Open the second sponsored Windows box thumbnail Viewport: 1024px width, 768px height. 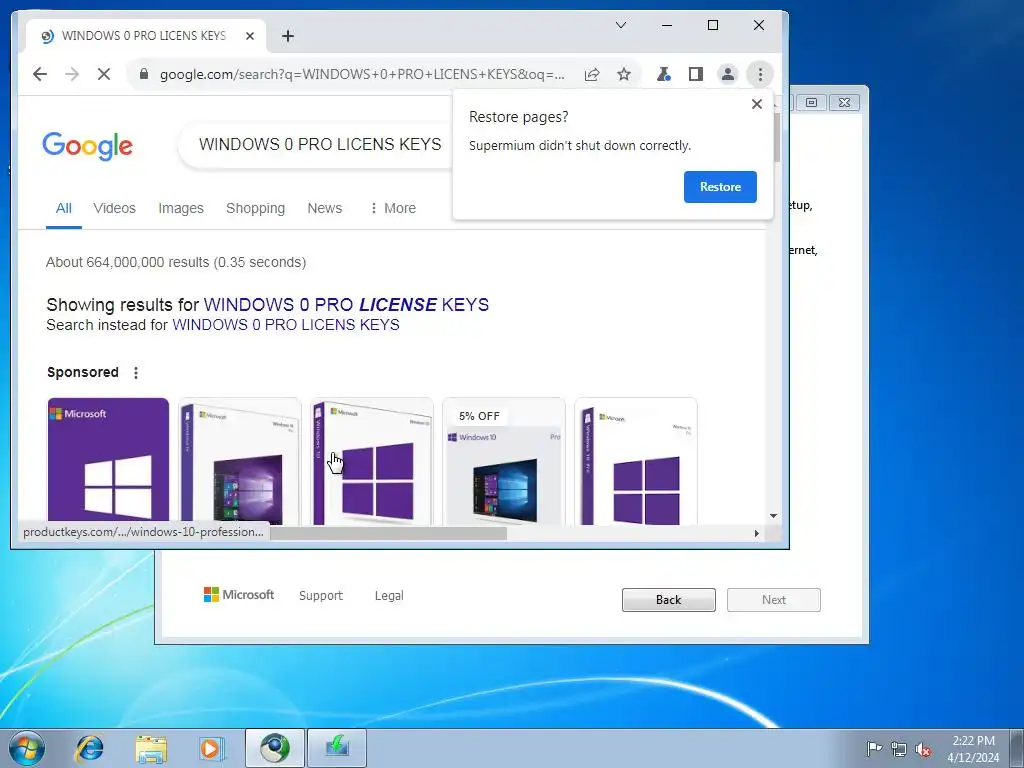(x=240, y=461)
